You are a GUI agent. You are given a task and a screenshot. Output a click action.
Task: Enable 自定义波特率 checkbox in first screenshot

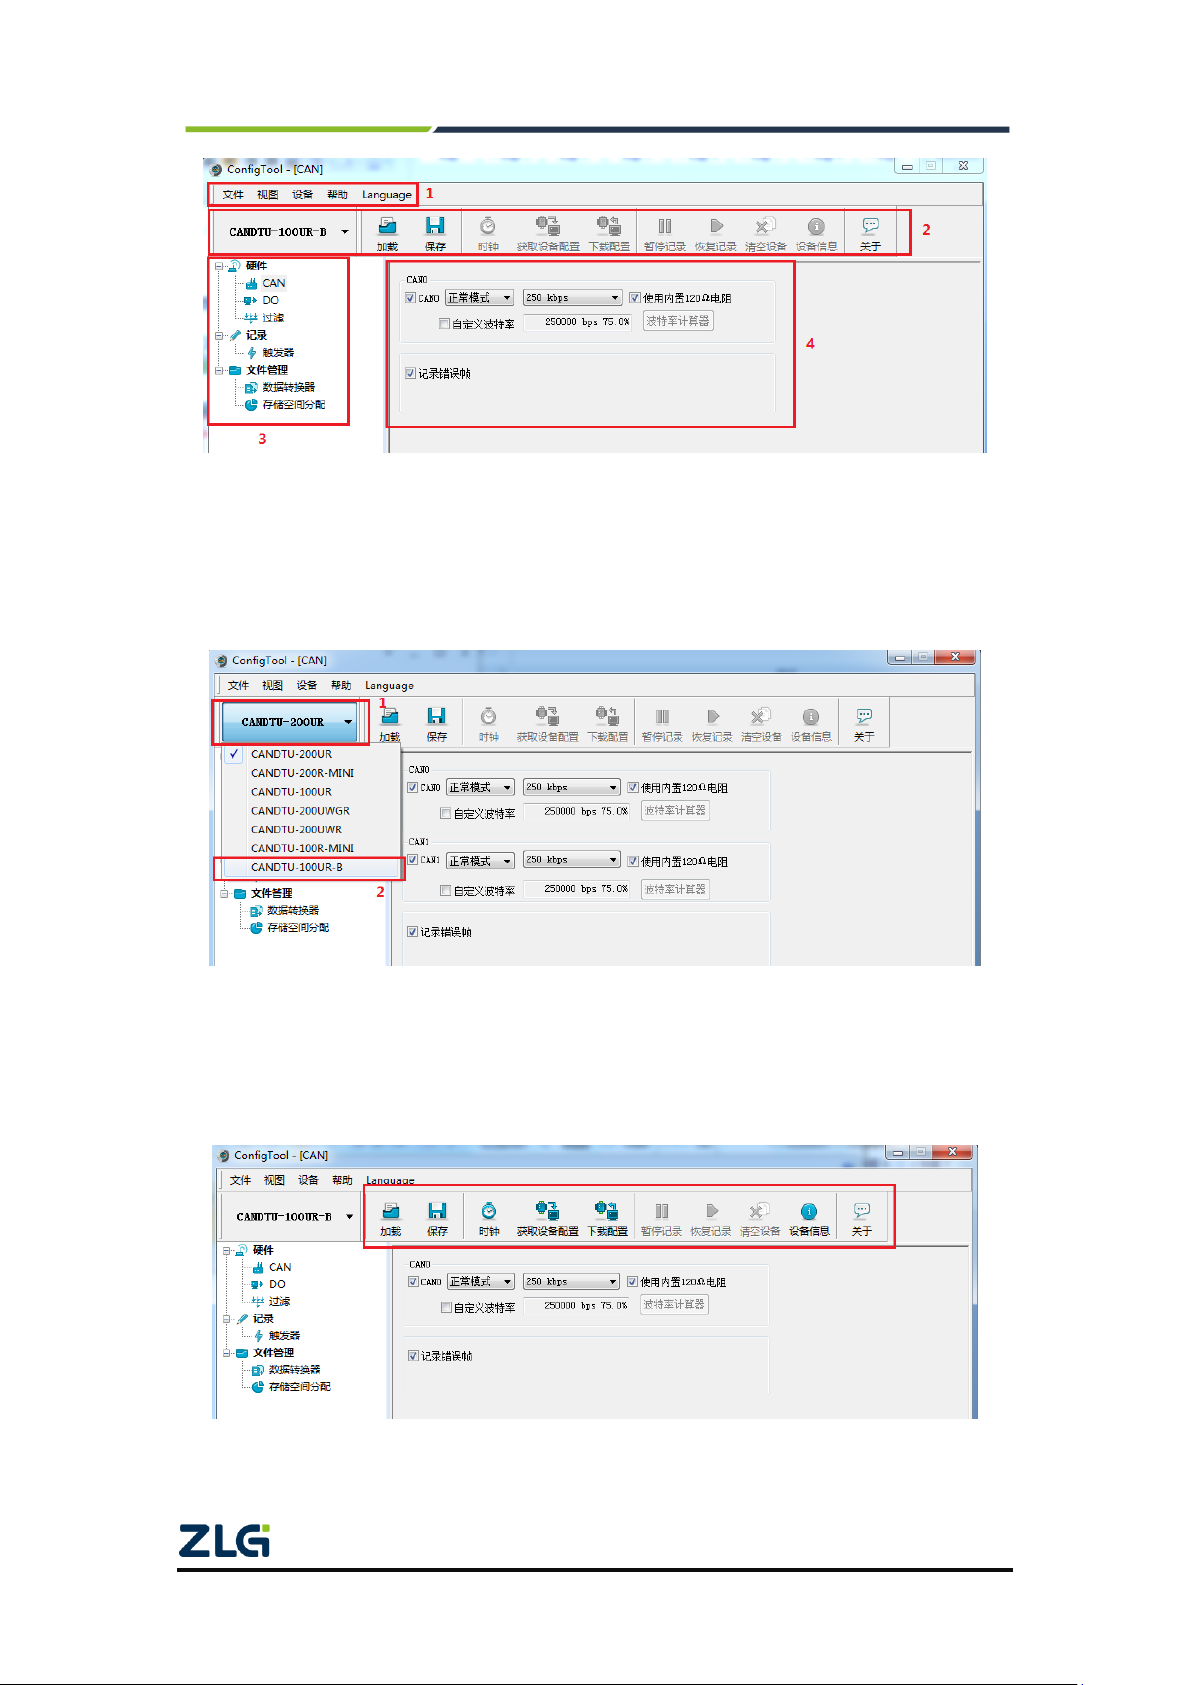[444, 323]
